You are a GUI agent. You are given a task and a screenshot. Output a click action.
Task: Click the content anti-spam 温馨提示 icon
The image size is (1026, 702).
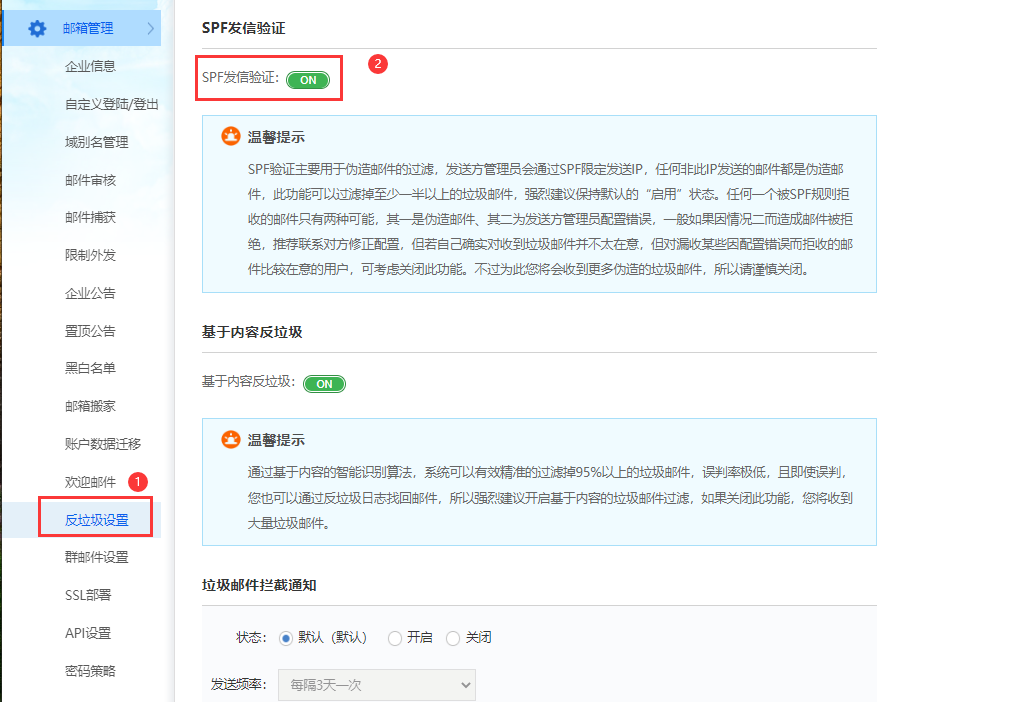pos(231,440)
